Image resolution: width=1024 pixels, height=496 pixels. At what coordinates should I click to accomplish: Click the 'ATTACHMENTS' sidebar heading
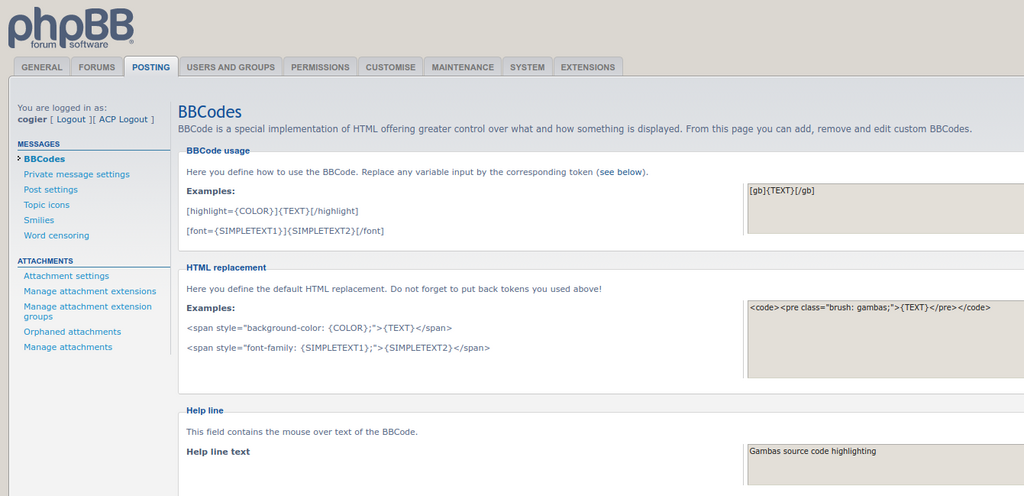(45, 261)
